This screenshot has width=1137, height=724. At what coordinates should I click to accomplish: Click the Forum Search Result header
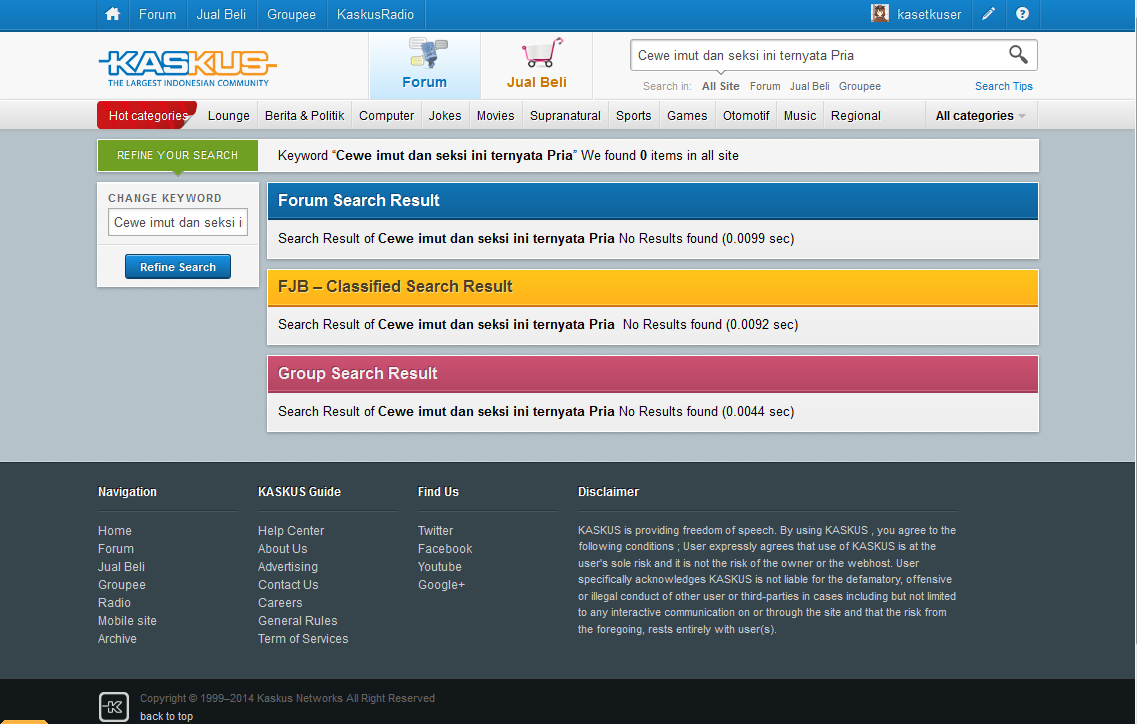point(653,201)
